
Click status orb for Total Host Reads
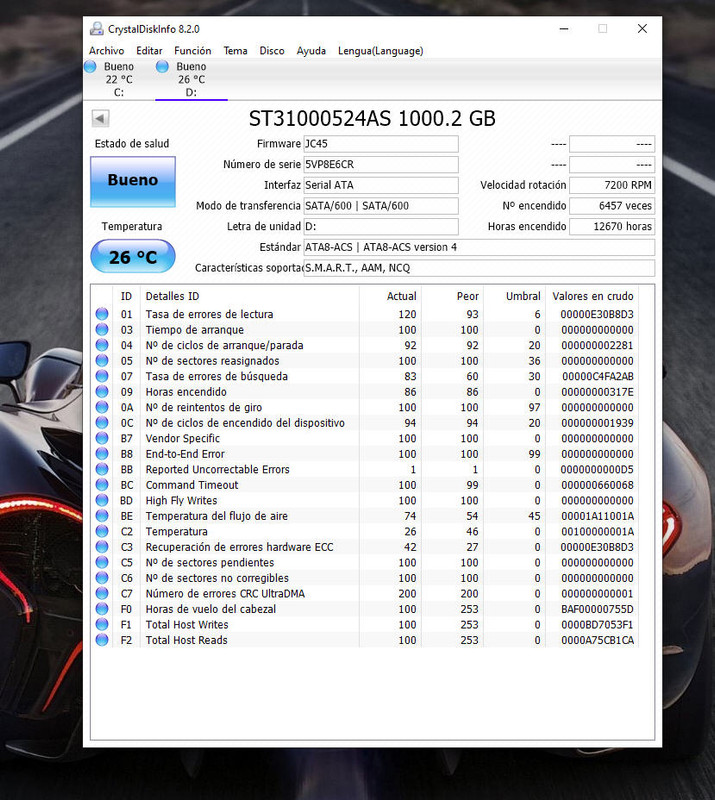pos(102,639)
